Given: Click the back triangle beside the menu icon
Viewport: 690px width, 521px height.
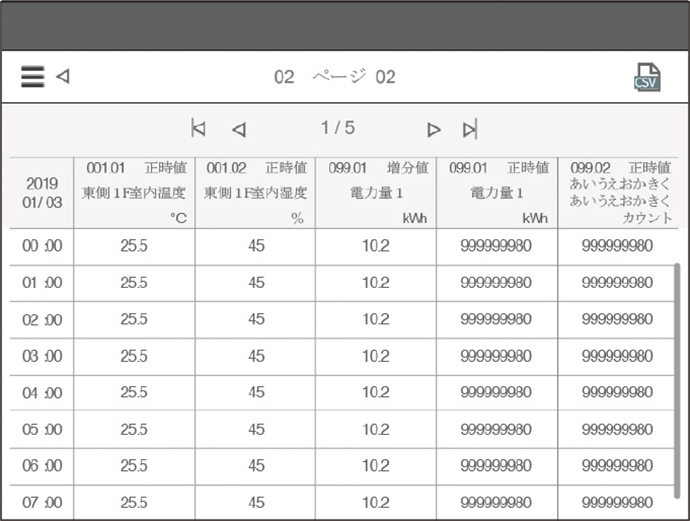Looking at the screenshot, I should [63, 76].
